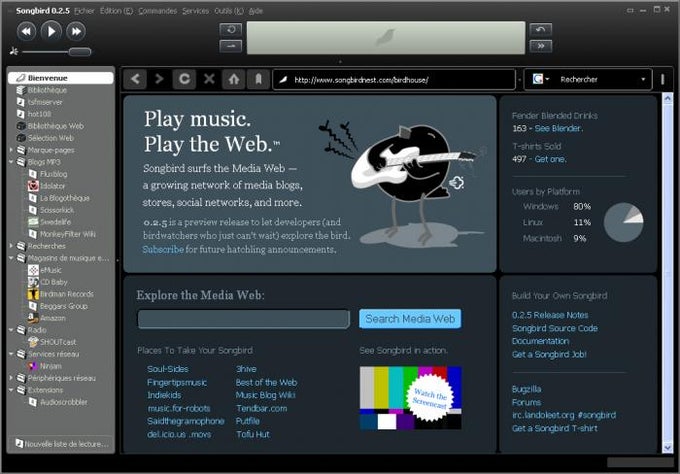Viewport: 680px width, 474px height.
Task: Click the page scrollbar down arrow
Action: (668, 447)
